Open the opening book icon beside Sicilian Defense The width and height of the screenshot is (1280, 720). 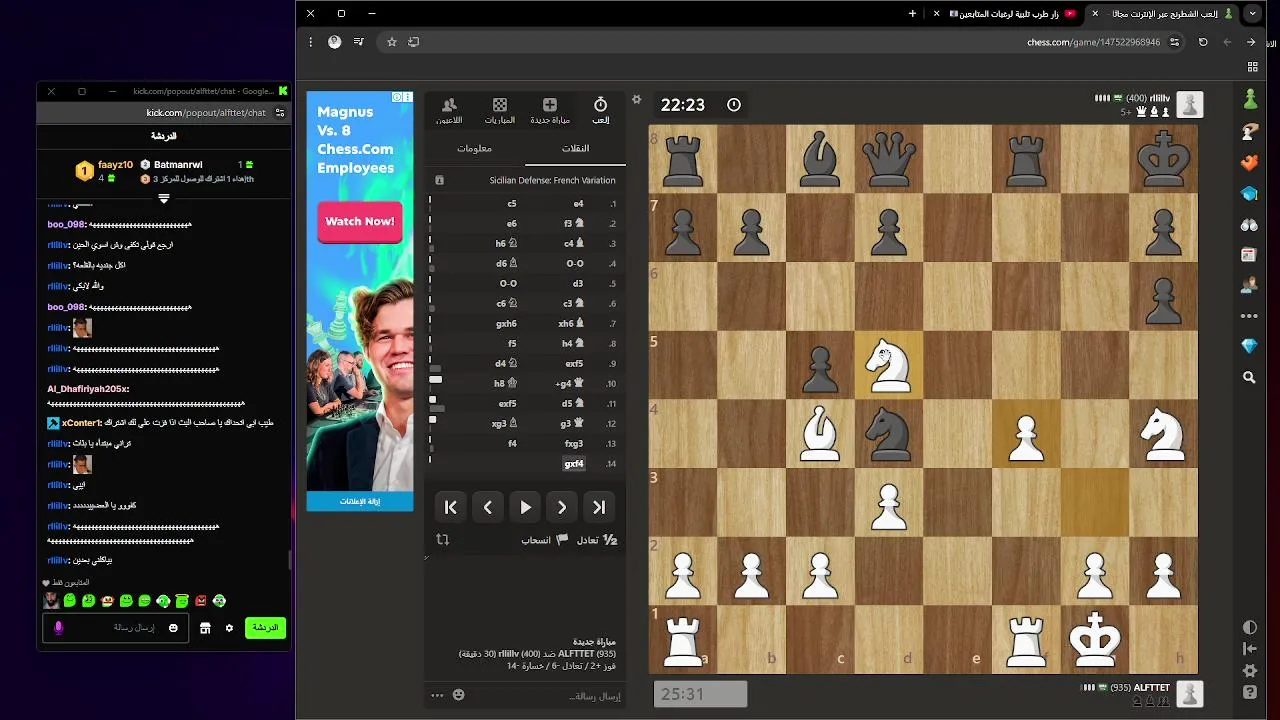pos(439,180)
